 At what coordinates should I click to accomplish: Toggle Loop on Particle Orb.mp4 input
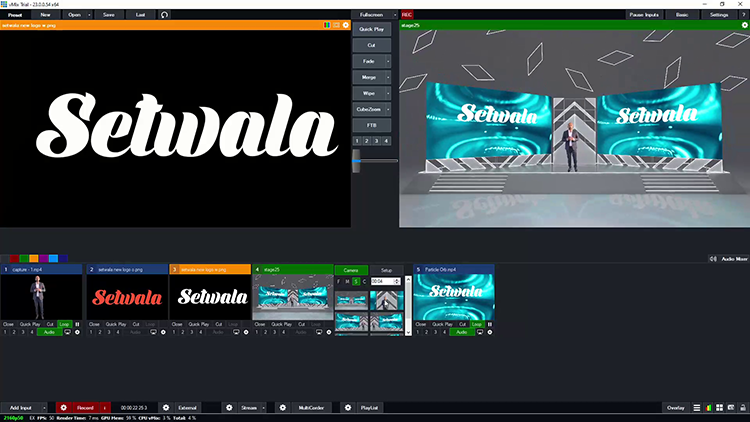(x=476, y=324)
